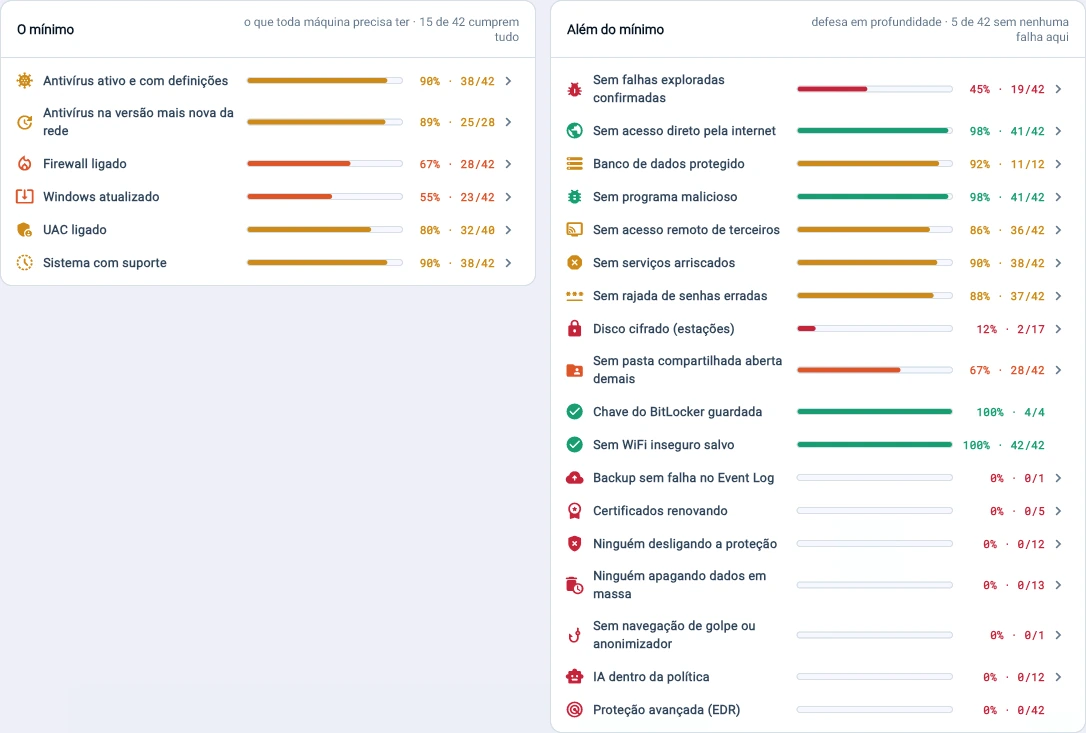Click the antivirus icon beside 'Antivírus ativo e com definições'
Viewport: 1086px width, 733px height.
point(24,81)
